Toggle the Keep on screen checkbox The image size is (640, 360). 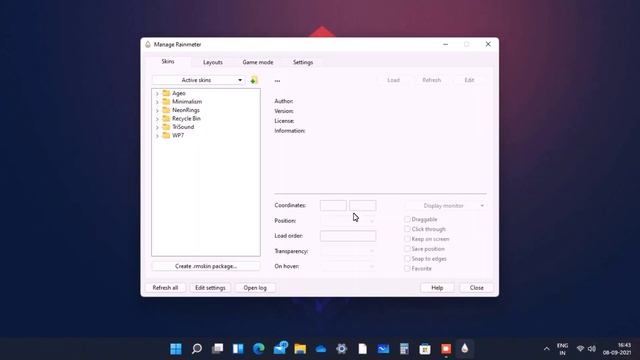point(407,239)
